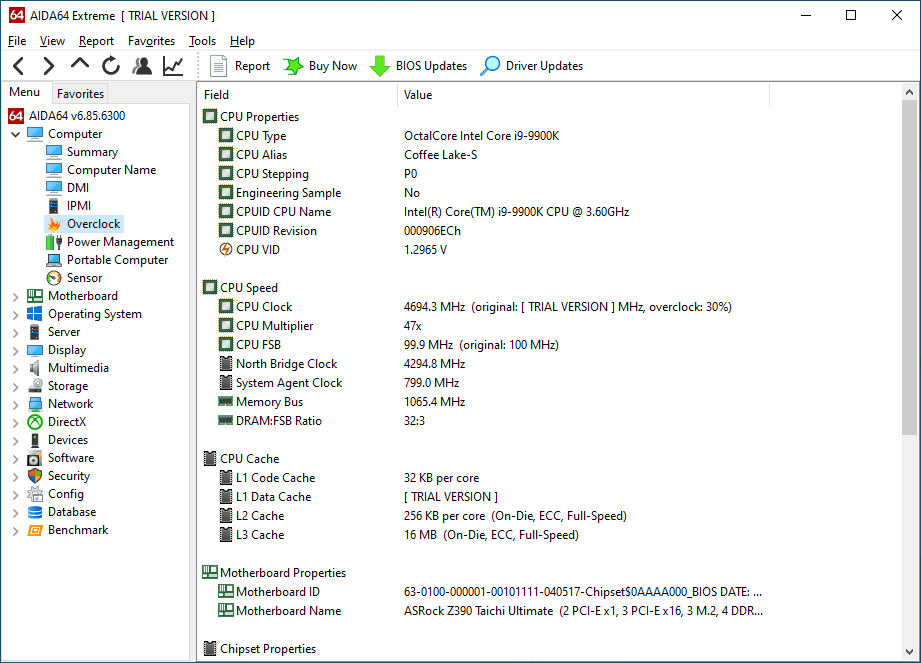Image resolution: width=921 pixels, height=663 pixels.
Task: Select the Sensor tree item
Action: tap(85, 278)
